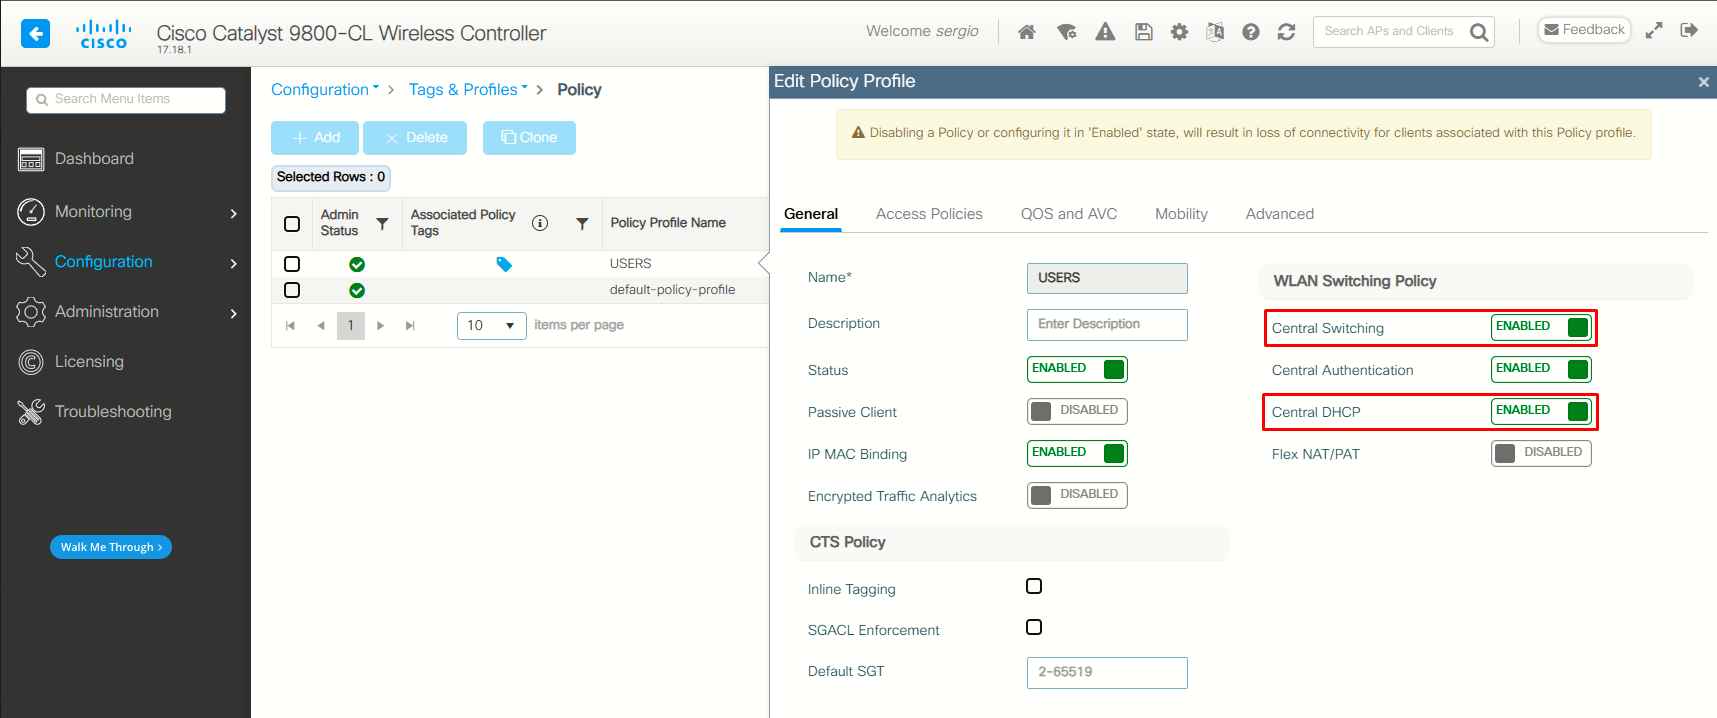Filter the Associated Policy Tags column
Screen dimensions: 1717x718
(x=582, y=224)
